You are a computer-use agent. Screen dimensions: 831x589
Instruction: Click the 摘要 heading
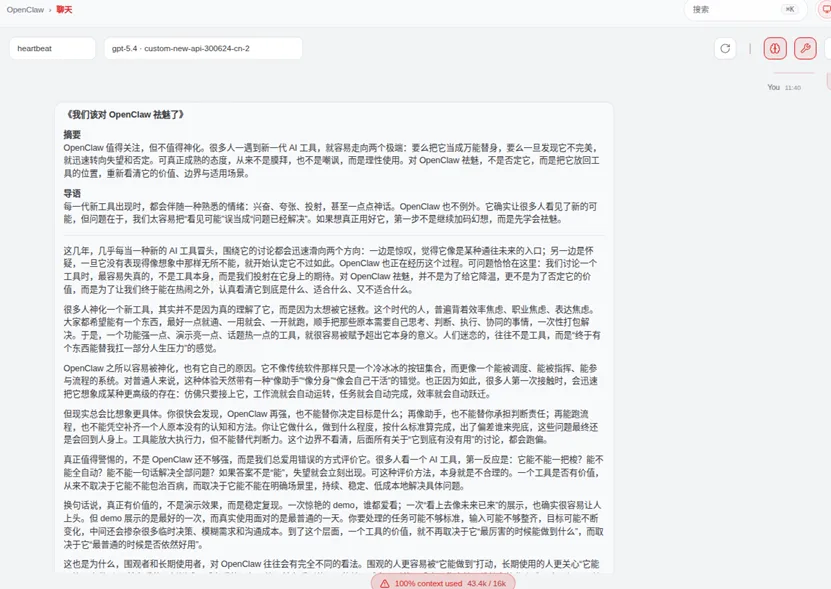tap(72, 135)
